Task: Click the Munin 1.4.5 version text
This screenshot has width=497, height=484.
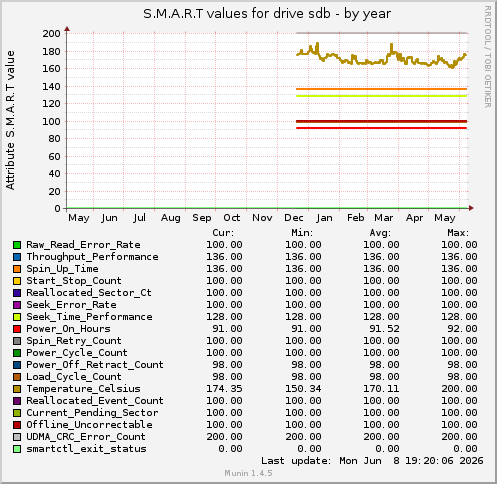Action: tap(248, 473)
